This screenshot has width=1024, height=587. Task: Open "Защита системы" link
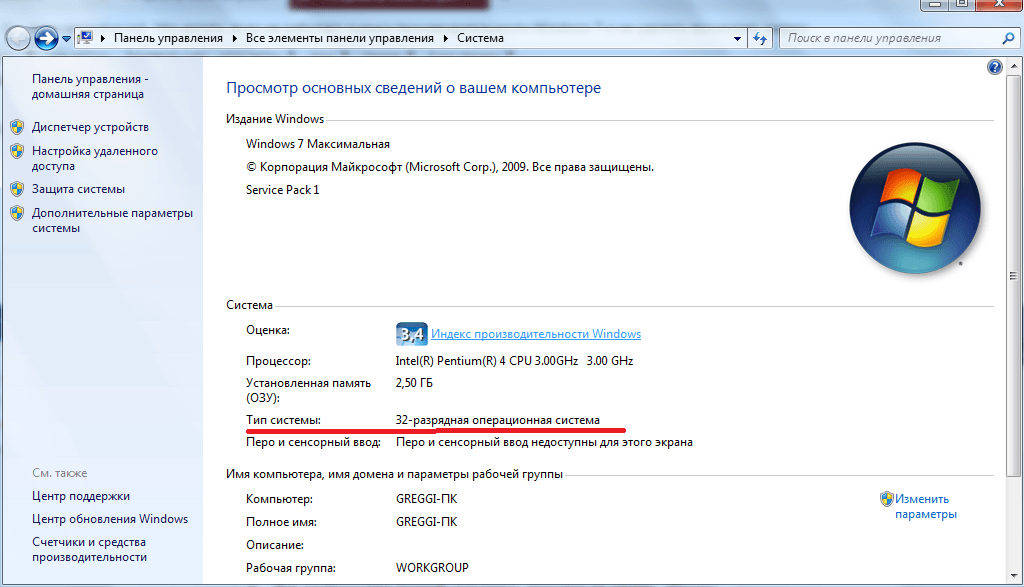(78, 189)
